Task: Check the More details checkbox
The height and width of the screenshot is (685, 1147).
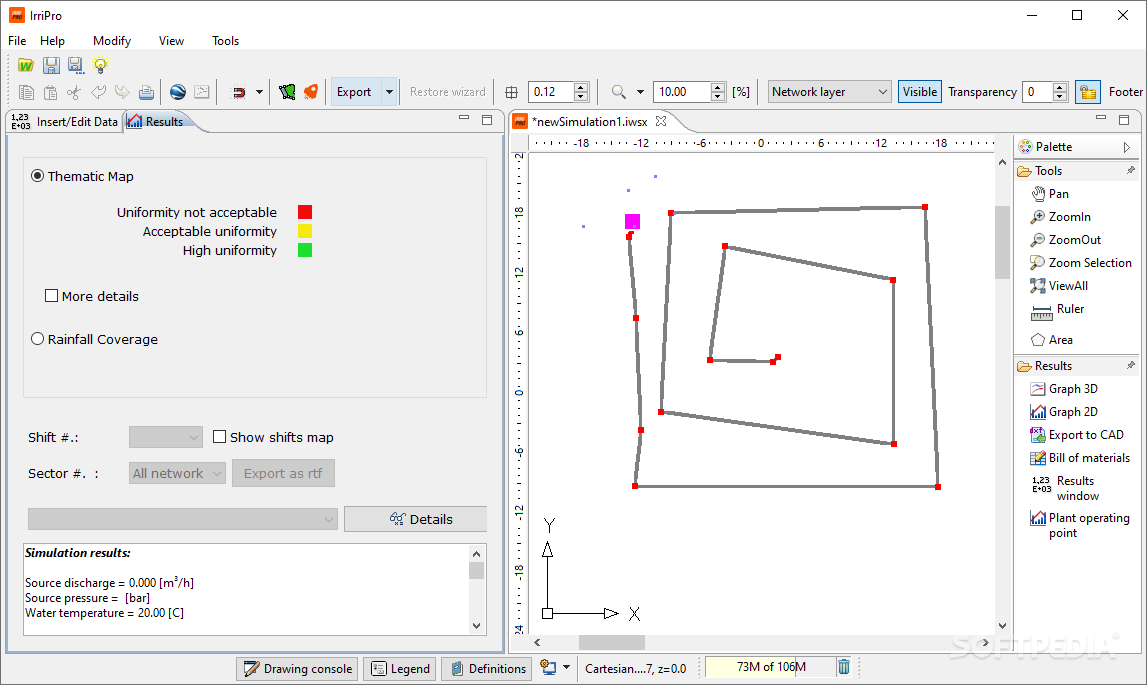Action: 51,296
